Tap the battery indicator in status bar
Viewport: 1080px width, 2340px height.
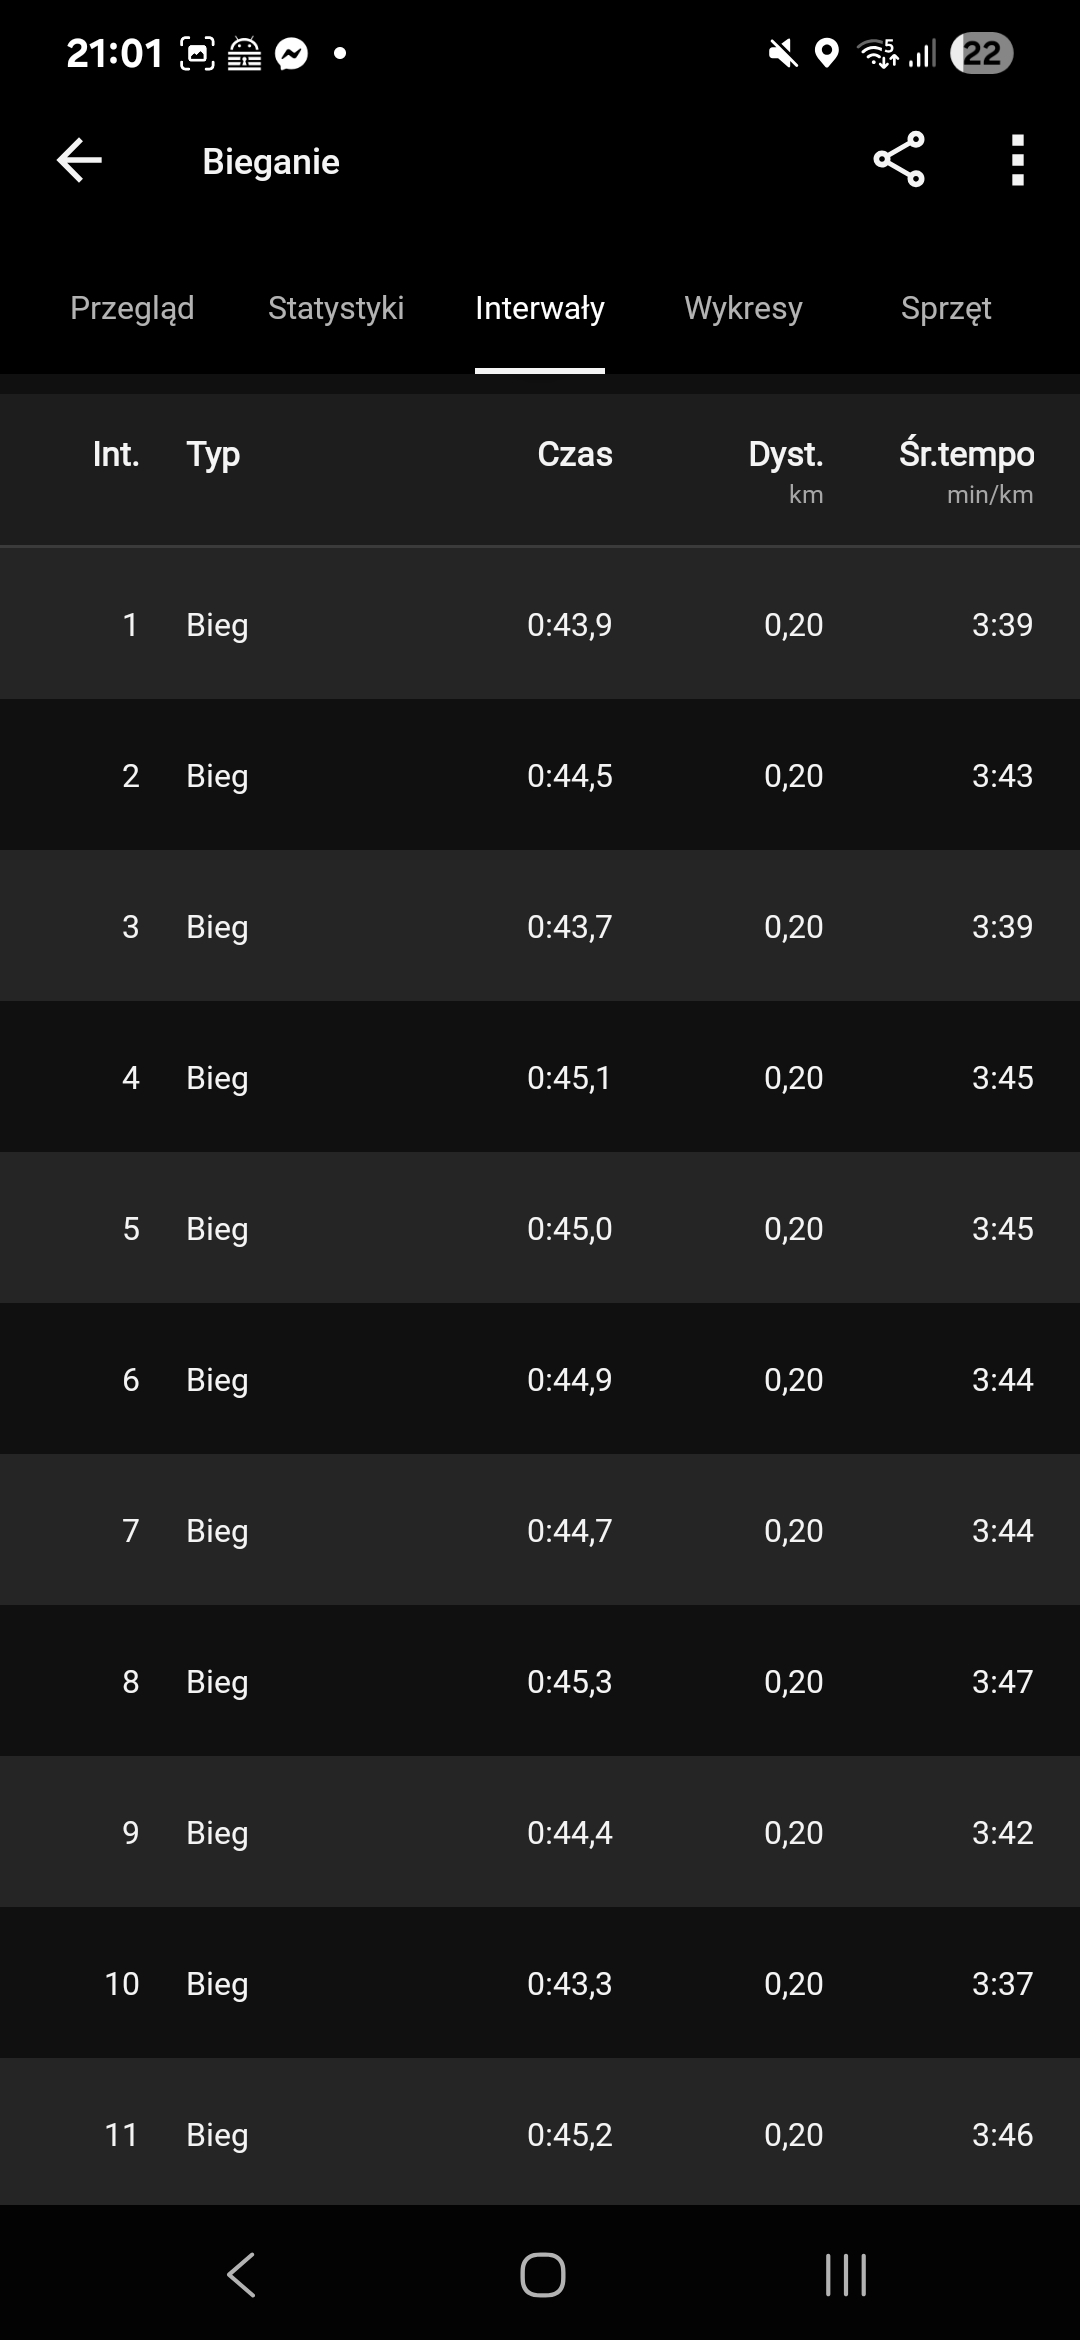981,54
